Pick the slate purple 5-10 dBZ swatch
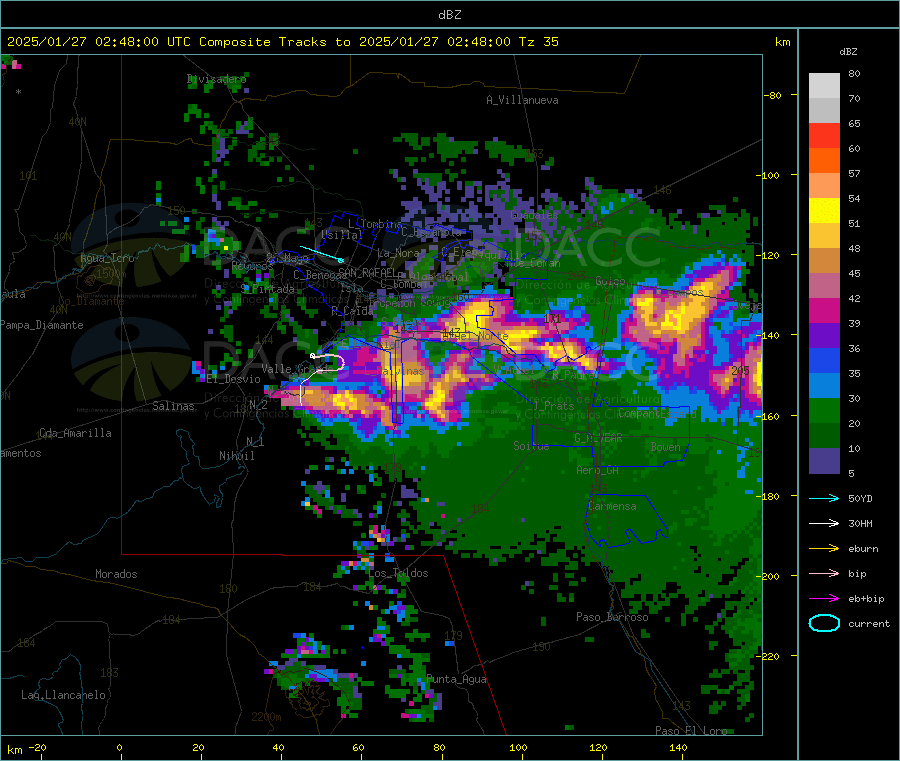The image size is (900, 761). pyautogui.click(x=824, y=461)
